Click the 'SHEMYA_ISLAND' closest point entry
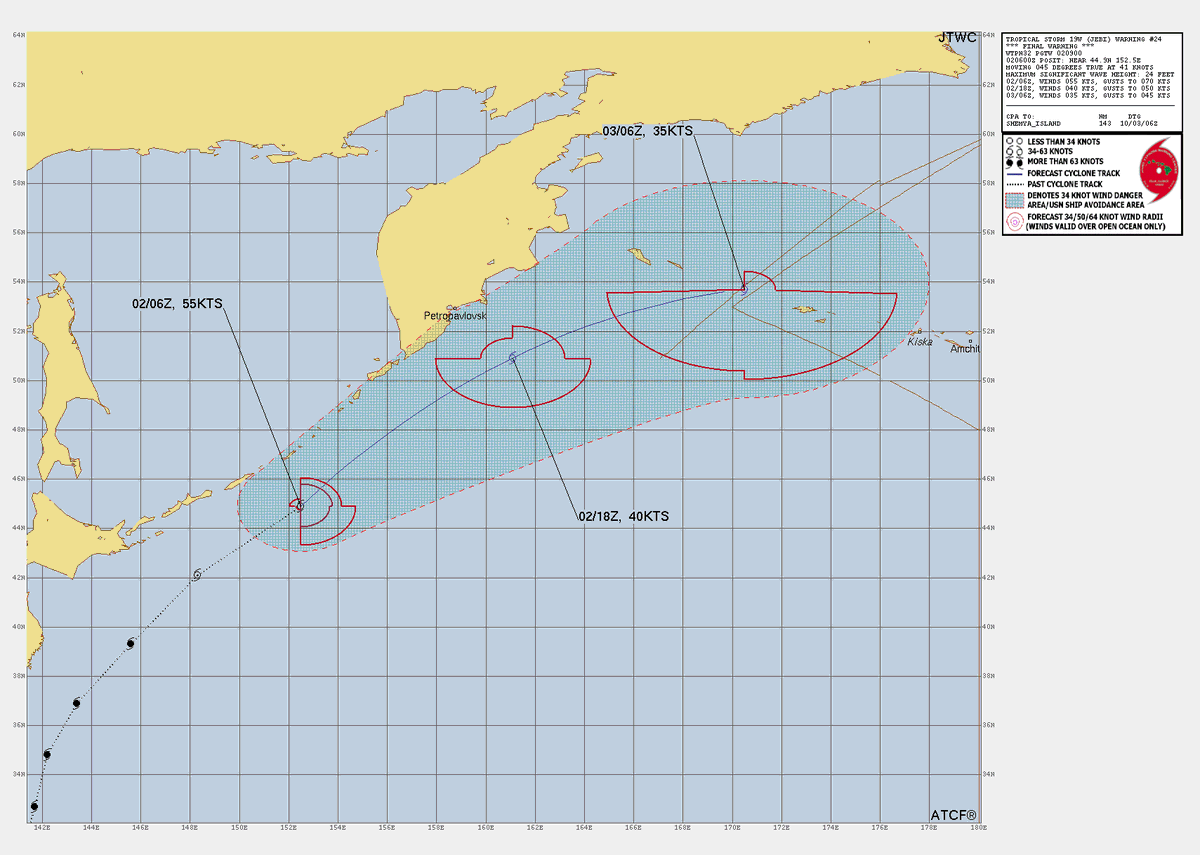Viewport: 1200px width, 855px height. click(1033, 124)
